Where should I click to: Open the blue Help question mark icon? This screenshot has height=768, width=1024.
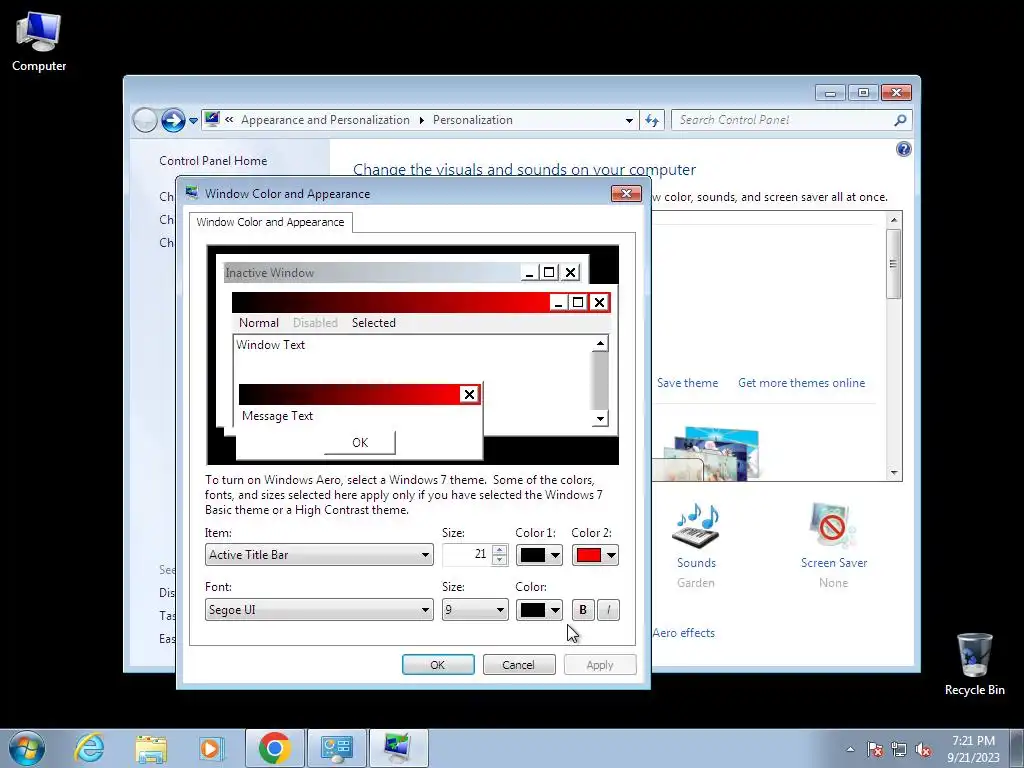[x=903, y=149]
